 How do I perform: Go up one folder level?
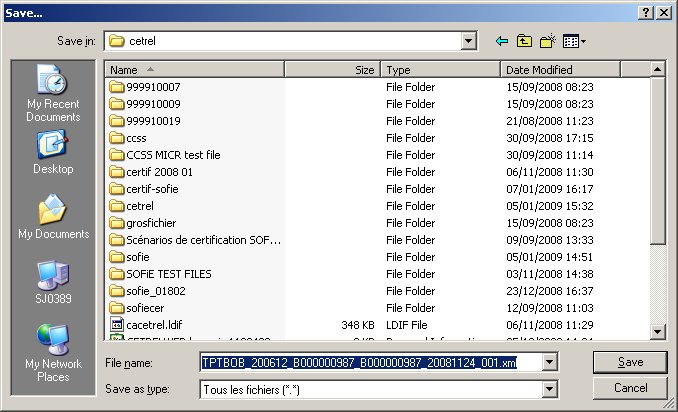[x=525, y=41]
